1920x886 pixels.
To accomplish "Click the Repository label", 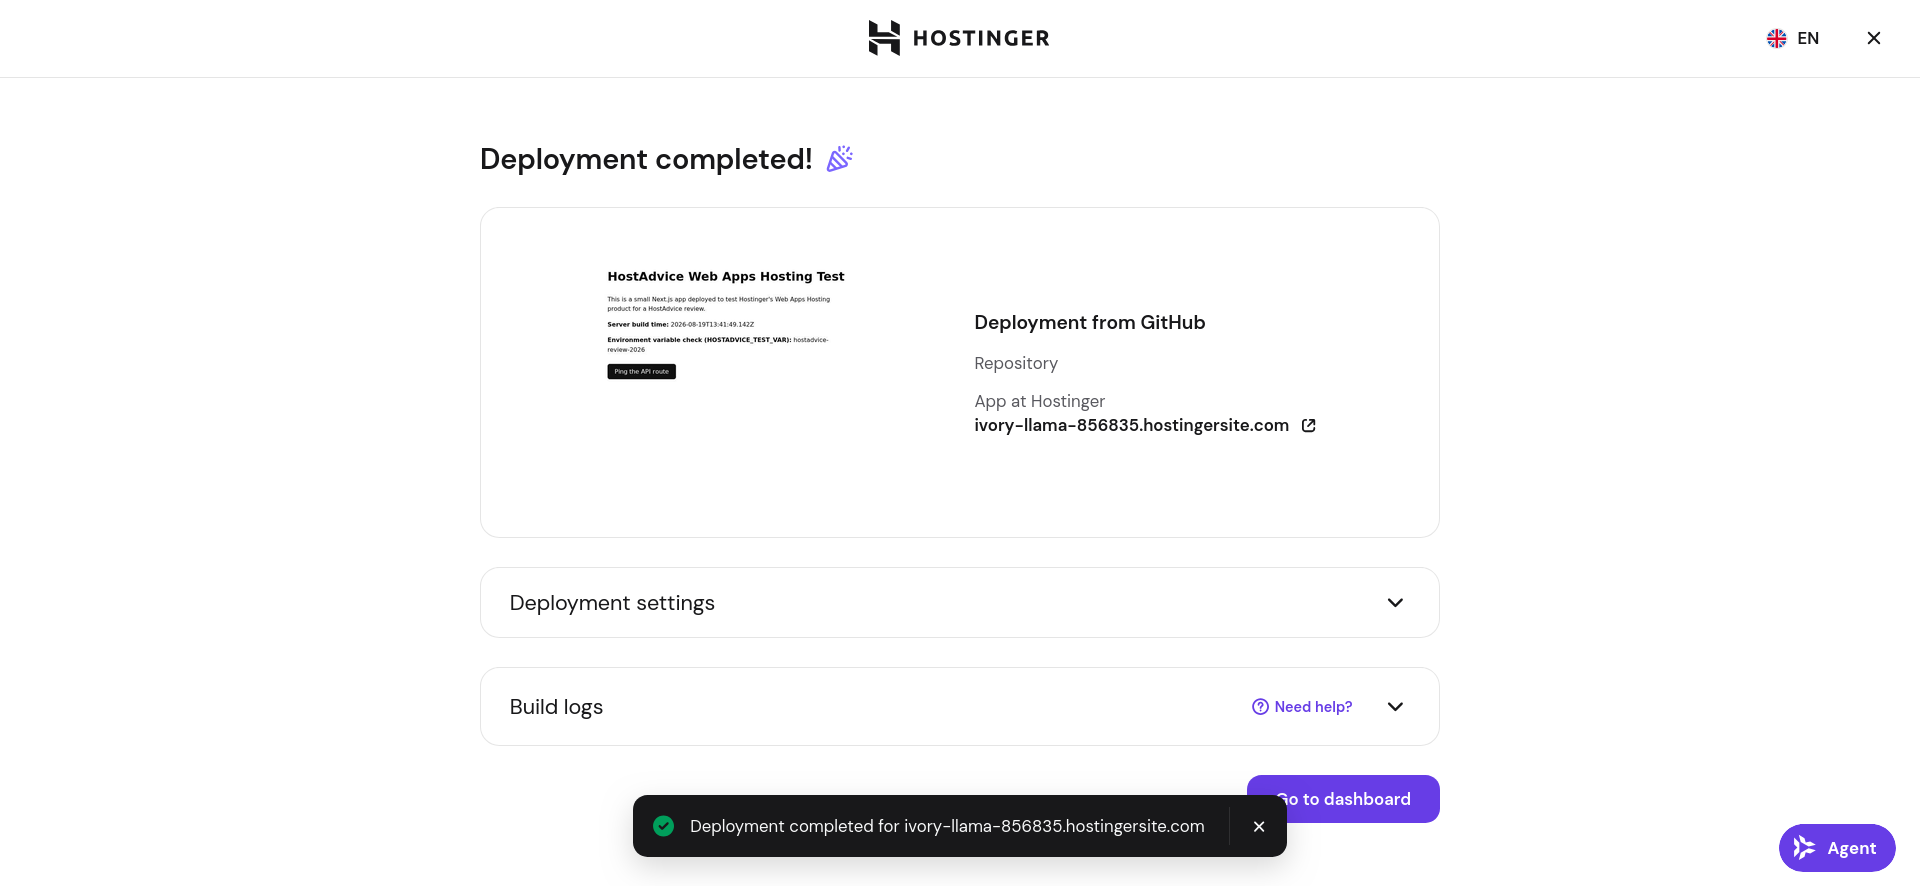I will (x=1016, y=363).
